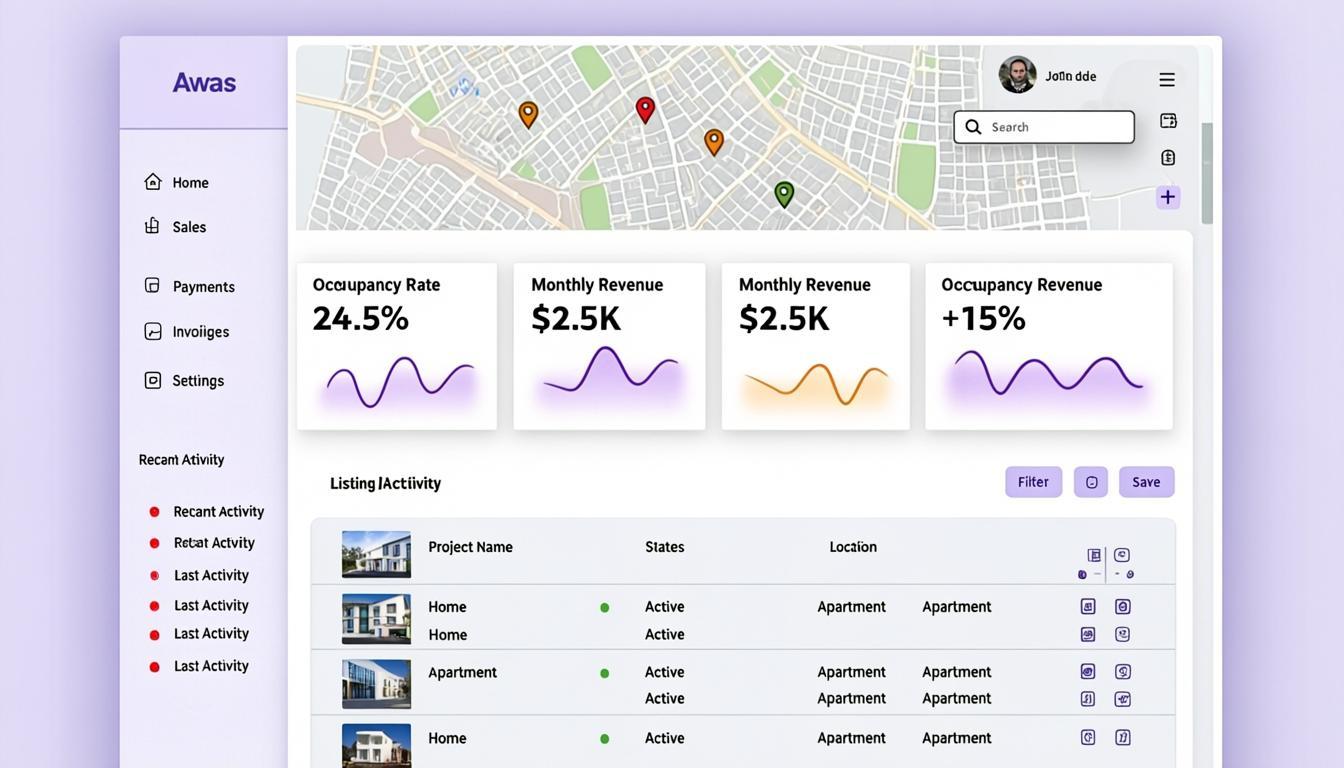1344x768 pixels.
Task: Click the Location column header
Action: coord(853,547)
